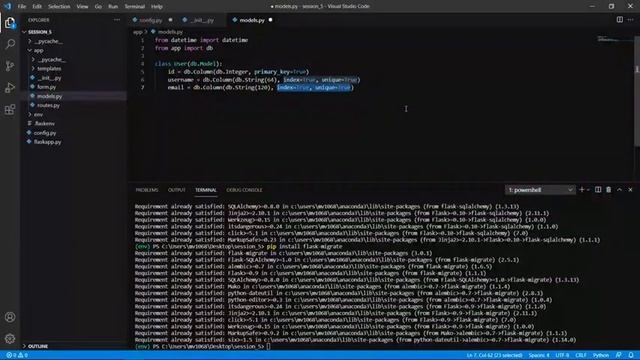Viewport: 640px width, 360px height.
Task: Open the Source Control view
Action: coord(10,66)
